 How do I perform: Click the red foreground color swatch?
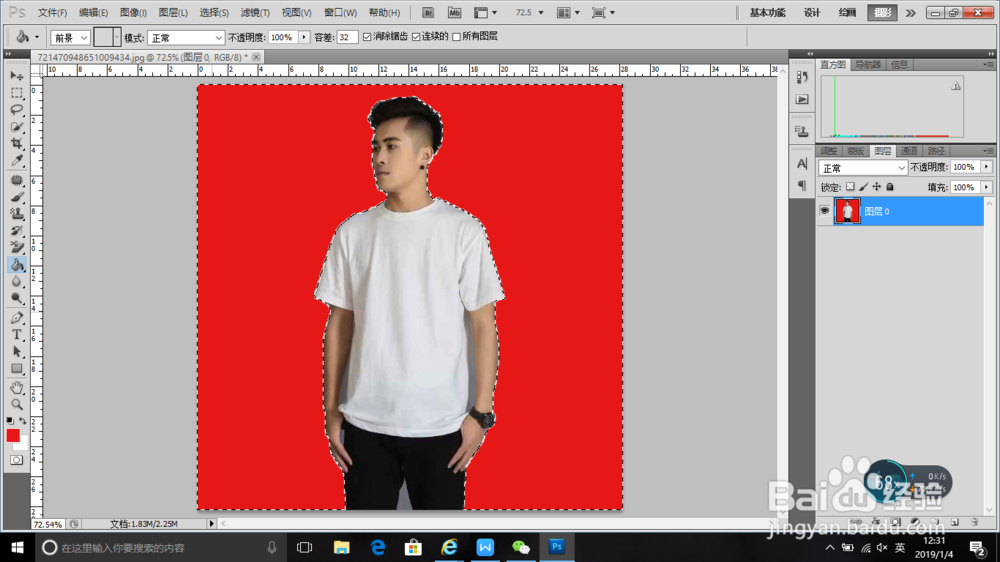(x=13, y=435)
